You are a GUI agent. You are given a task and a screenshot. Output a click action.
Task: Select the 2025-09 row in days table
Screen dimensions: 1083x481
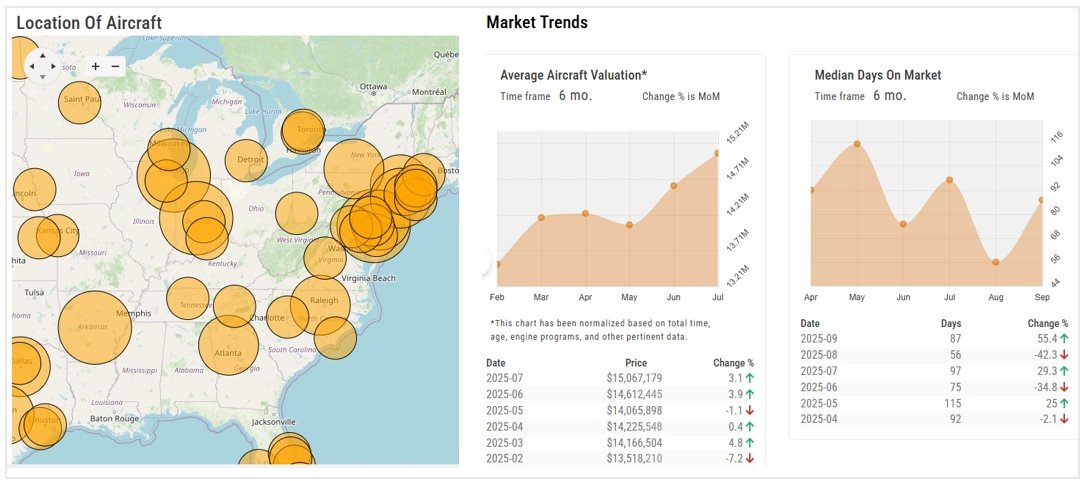coord(934,339)
